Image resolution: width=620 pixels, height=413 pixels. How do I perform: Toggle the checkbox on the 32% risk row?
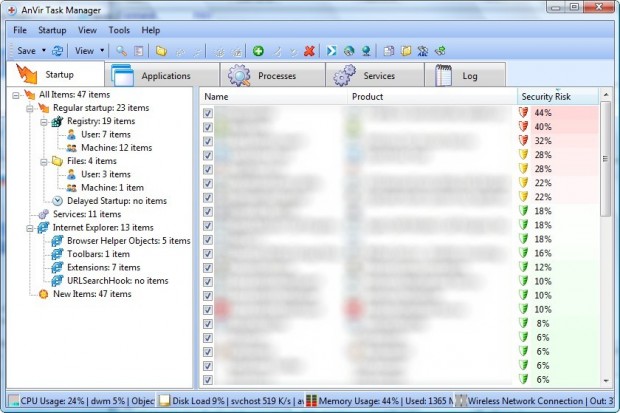pyautogui.click(x=208, y=141)
